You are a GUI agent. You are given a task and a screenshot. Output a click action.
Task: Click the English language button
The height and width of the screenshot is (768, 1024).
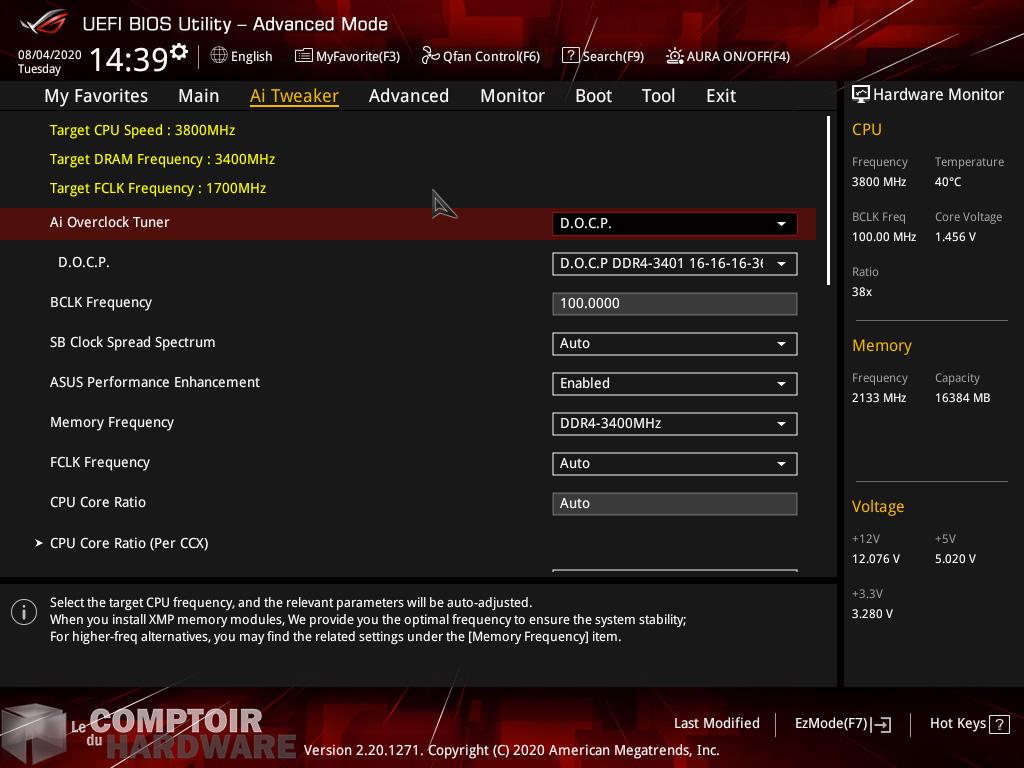pyautogui.click(x=242, y=56)
